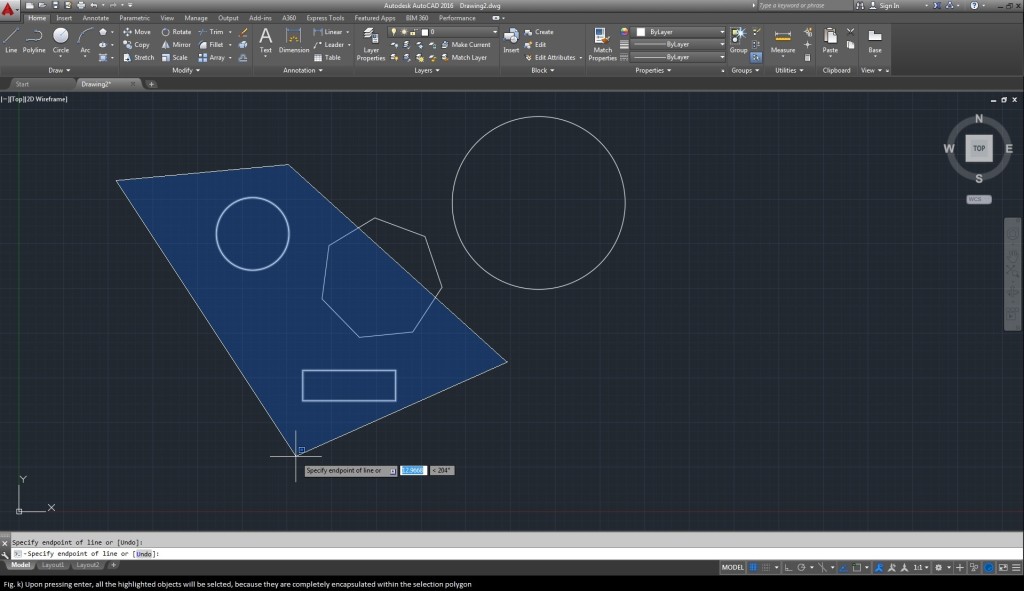
Task: Click Make Current layer button
Action: click(466, 45)
